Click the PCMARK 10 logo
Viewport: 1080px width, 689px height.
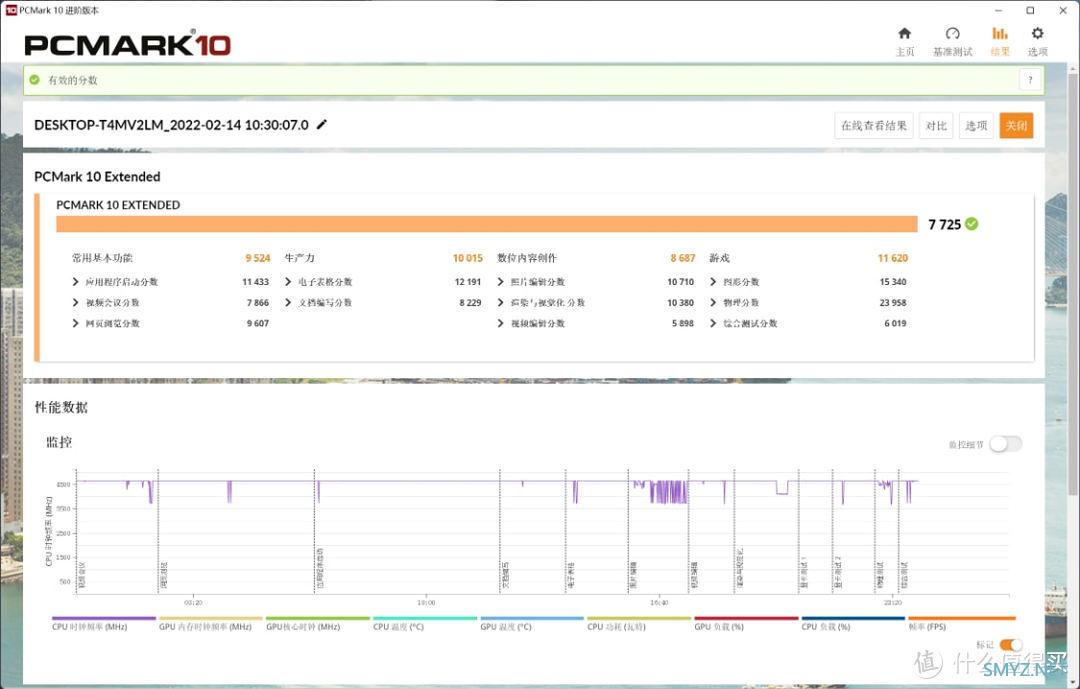pyautogui.click(x=127, y=45)
